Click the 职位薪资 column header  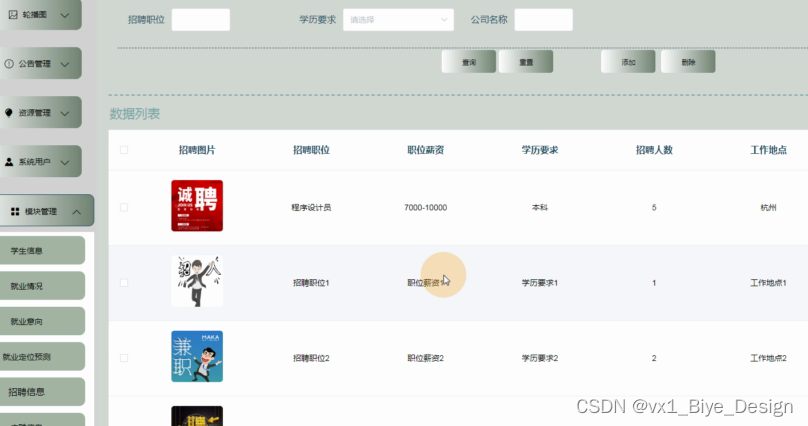coord(426,150)
